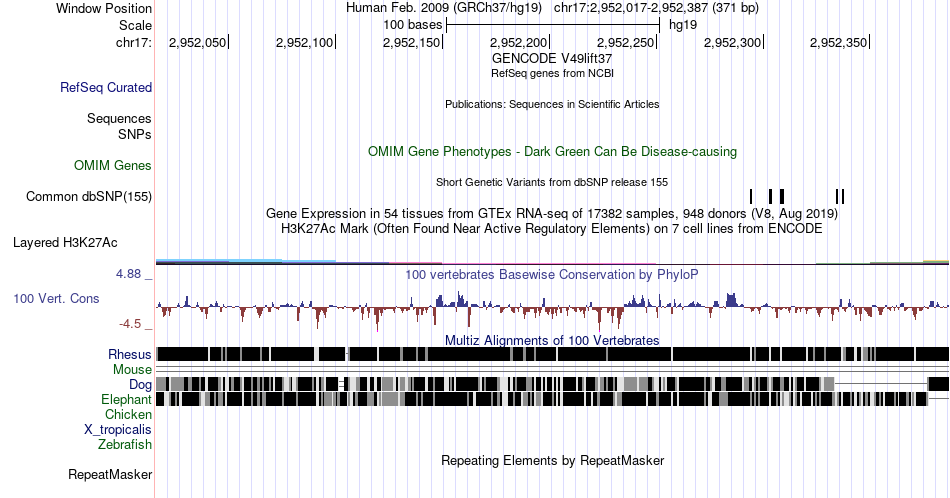Select the thick third dbSNP variant marker
The width and height of the screenshot is (950, 498).
[782, 196]
